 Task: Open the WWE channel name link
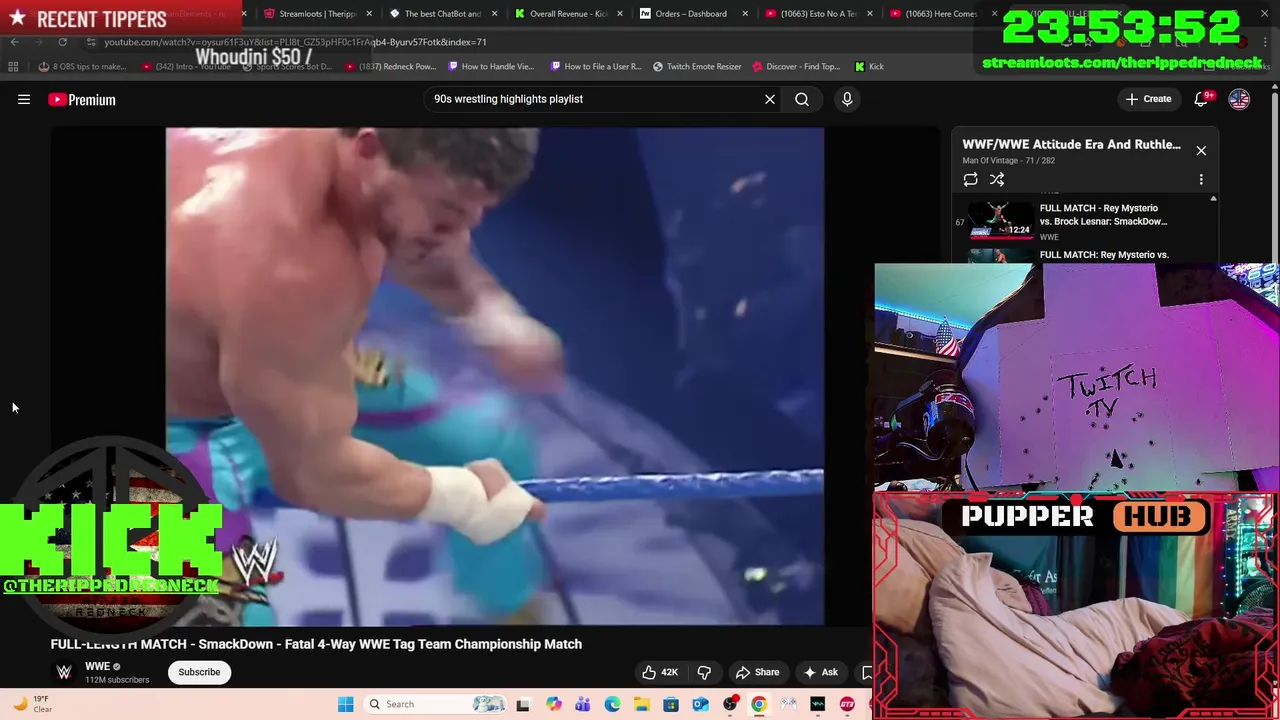[98, 666]
